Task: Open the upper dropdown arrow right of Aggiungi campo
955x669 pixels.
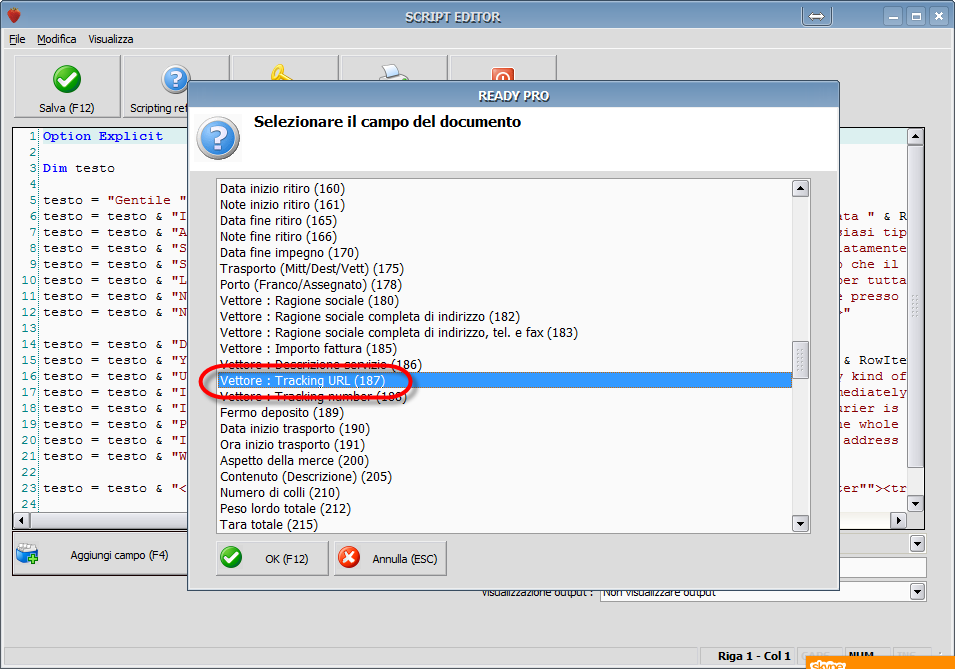Action: (917, 543)
